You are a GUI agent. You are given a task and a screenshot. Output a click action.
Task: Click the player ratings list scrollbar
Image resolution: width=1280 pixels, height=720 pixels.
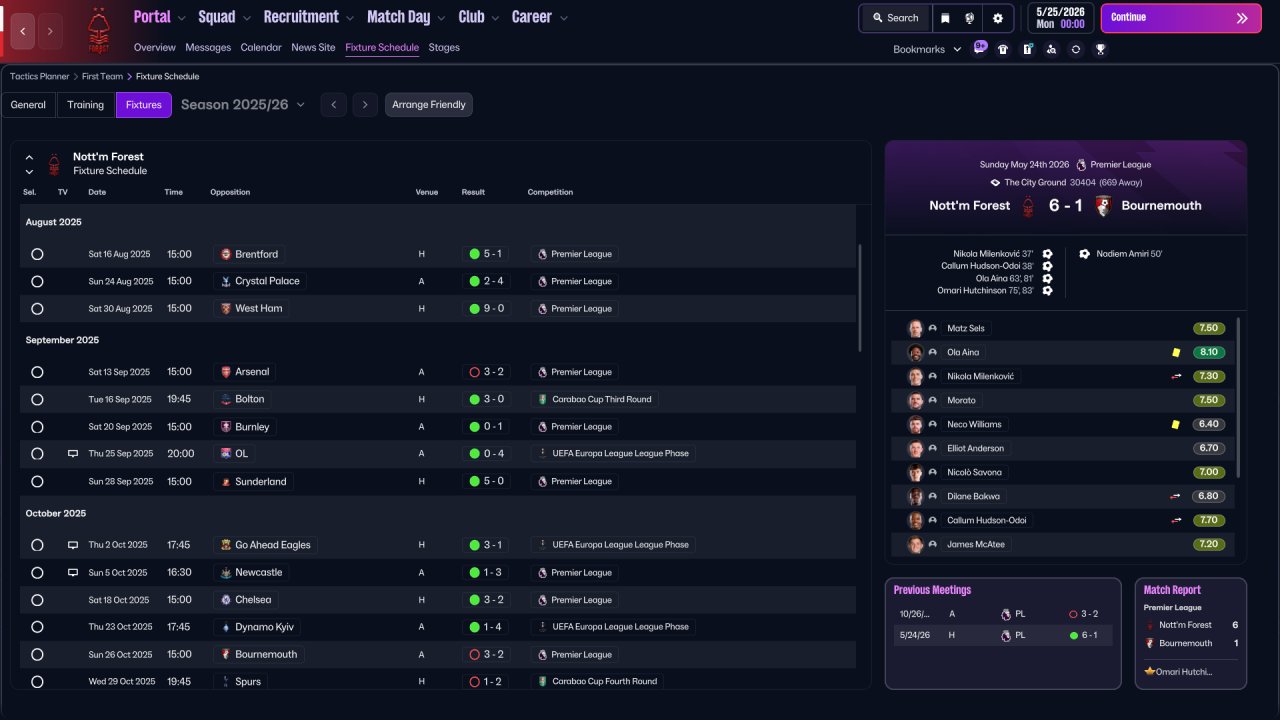(x=1239, y=397)
